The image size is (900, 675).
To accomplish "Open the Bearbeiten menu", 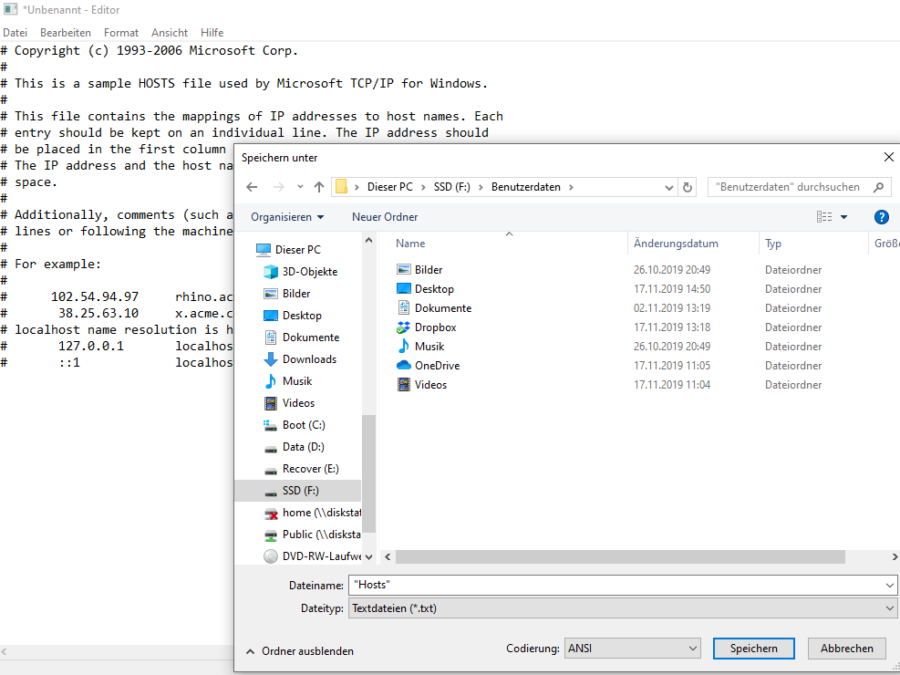I will (65, 31).
